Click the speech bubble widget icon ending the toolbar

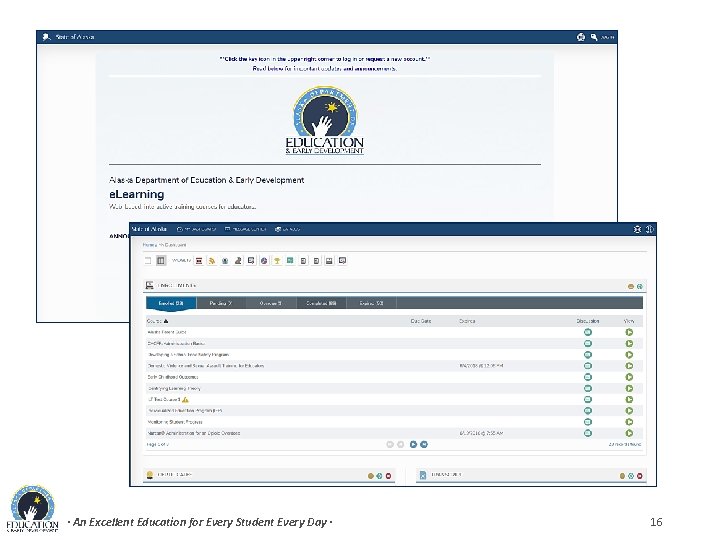342,260
